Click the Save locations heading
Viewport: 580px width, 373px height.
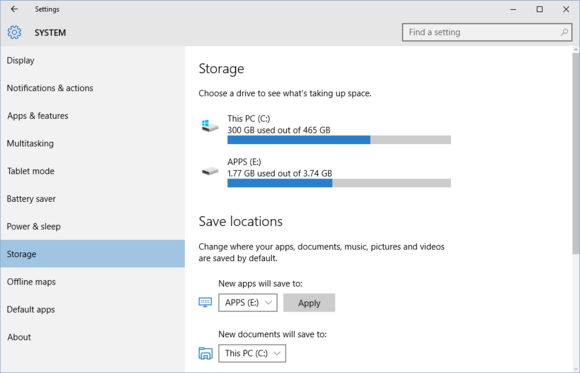[240, 221]
